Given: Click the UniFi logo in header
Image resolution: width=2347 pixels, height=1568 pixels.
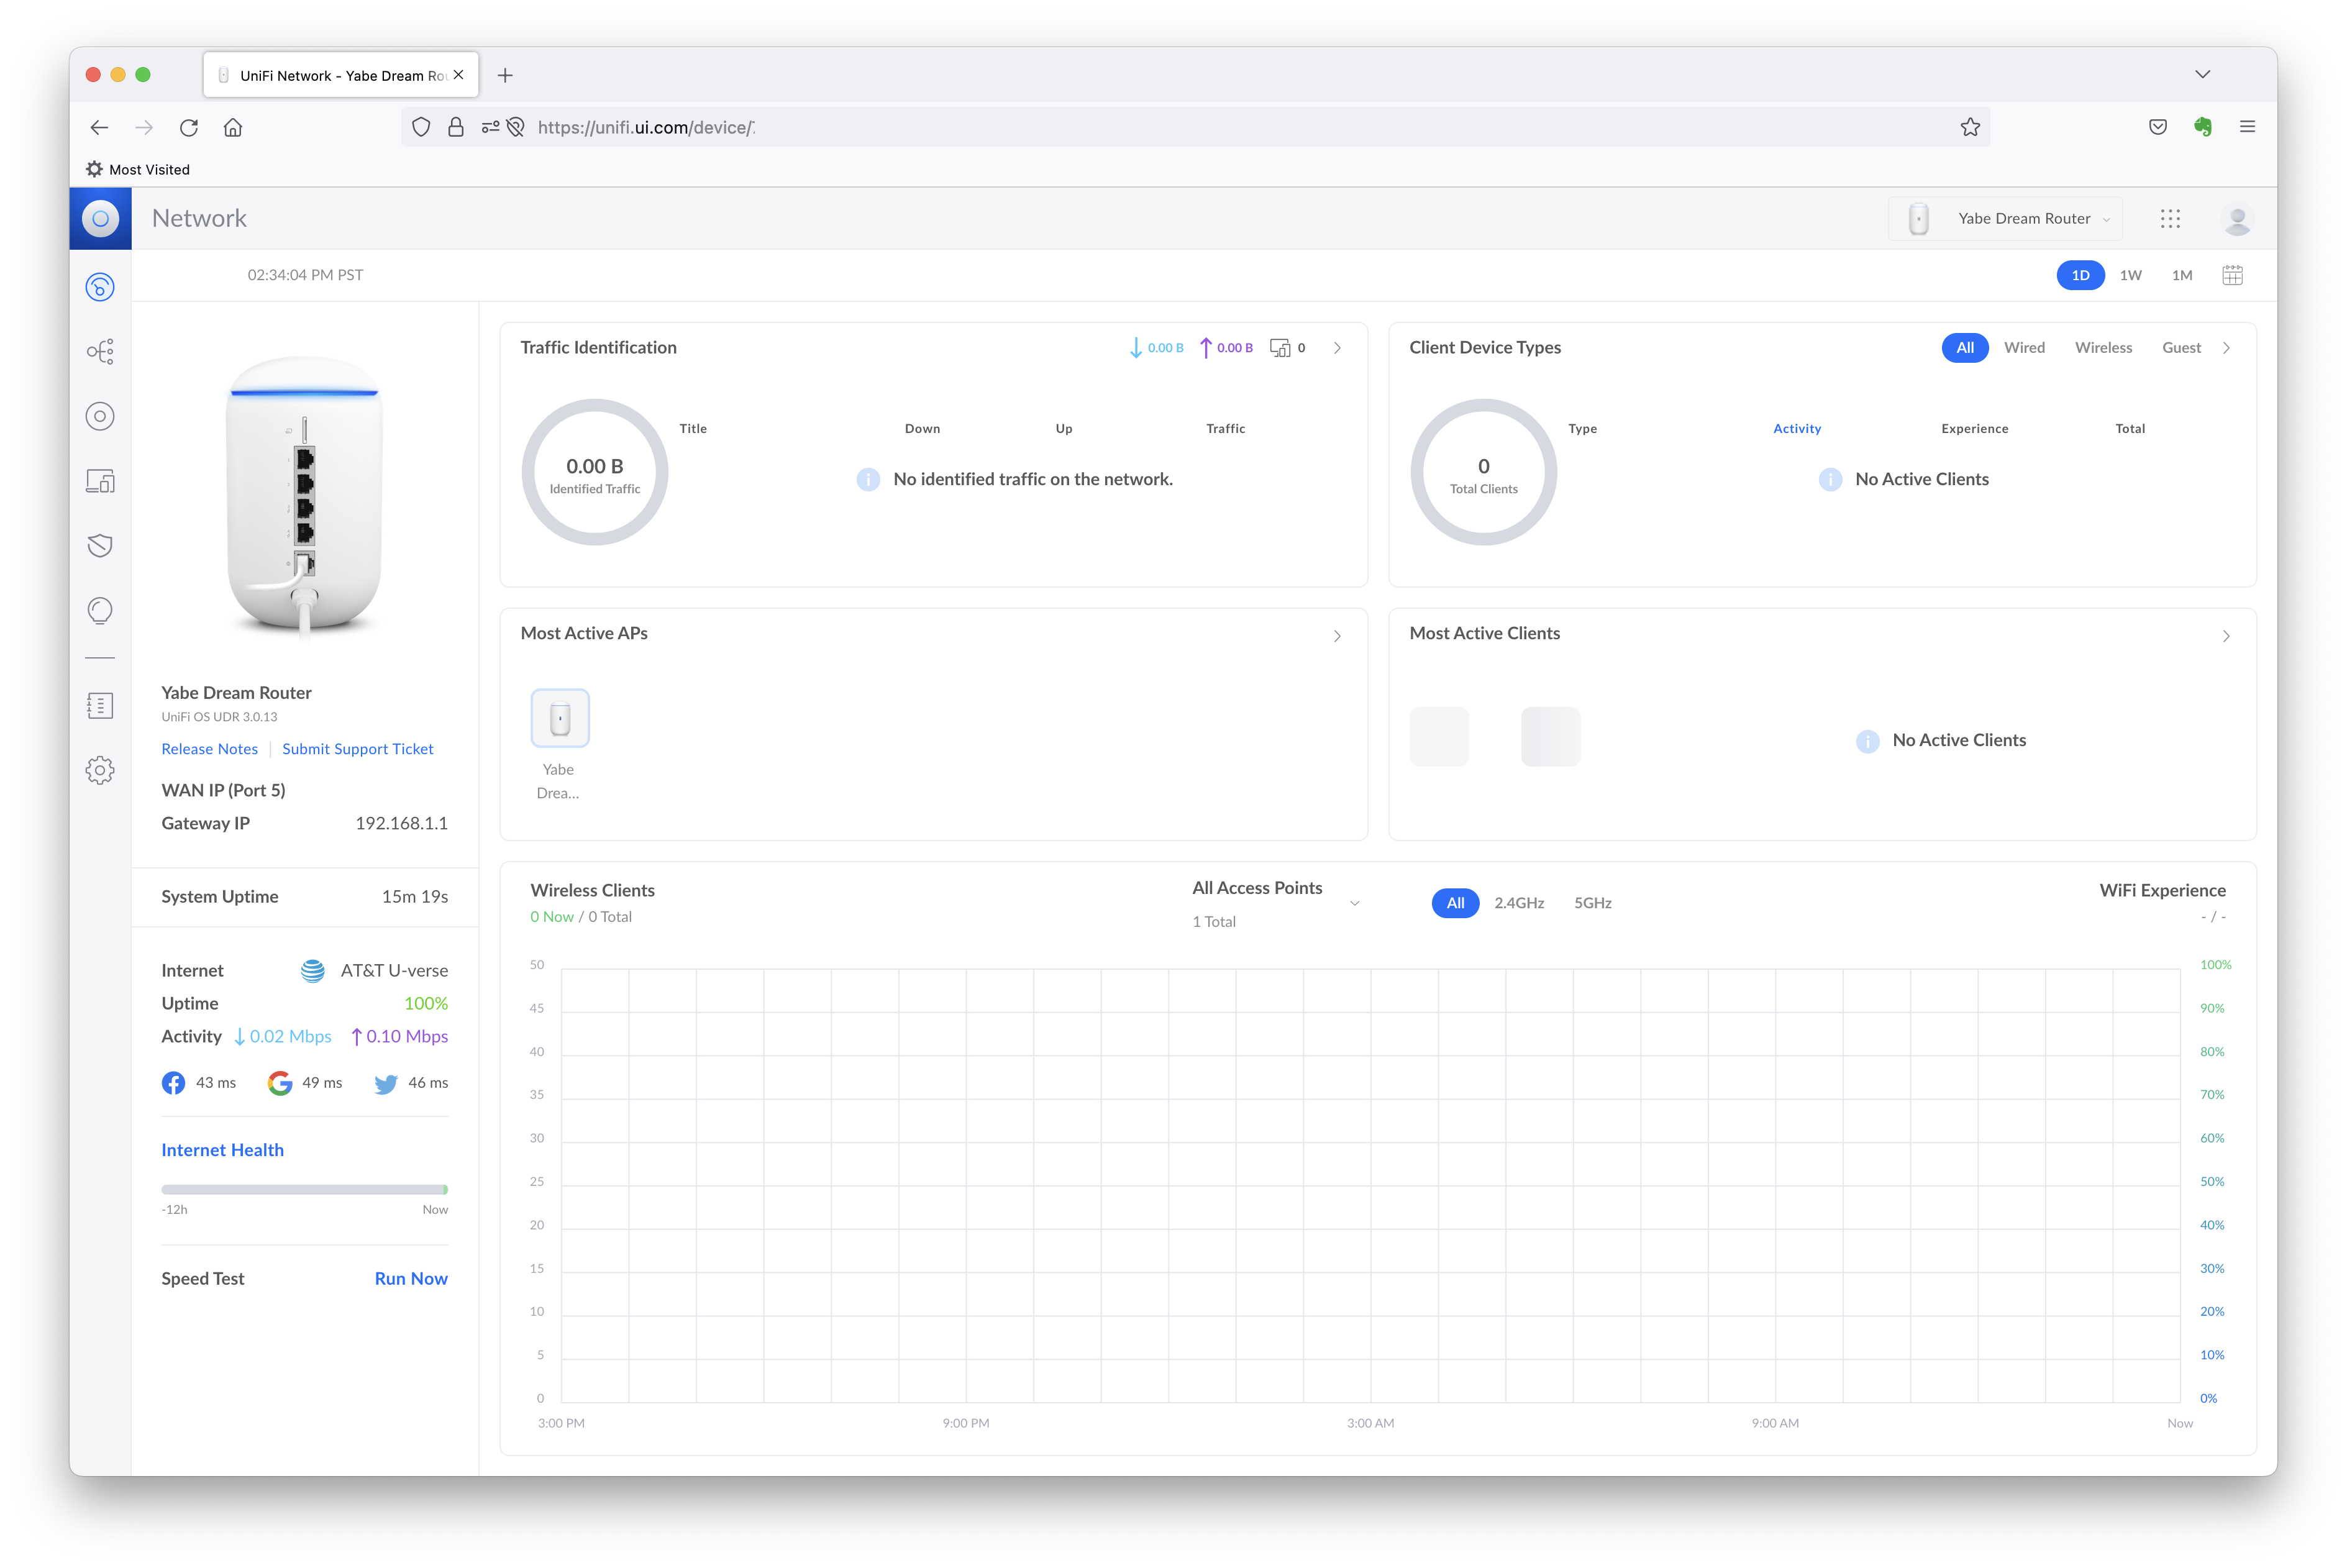Looking at the screenshot, I should (100, 218).
